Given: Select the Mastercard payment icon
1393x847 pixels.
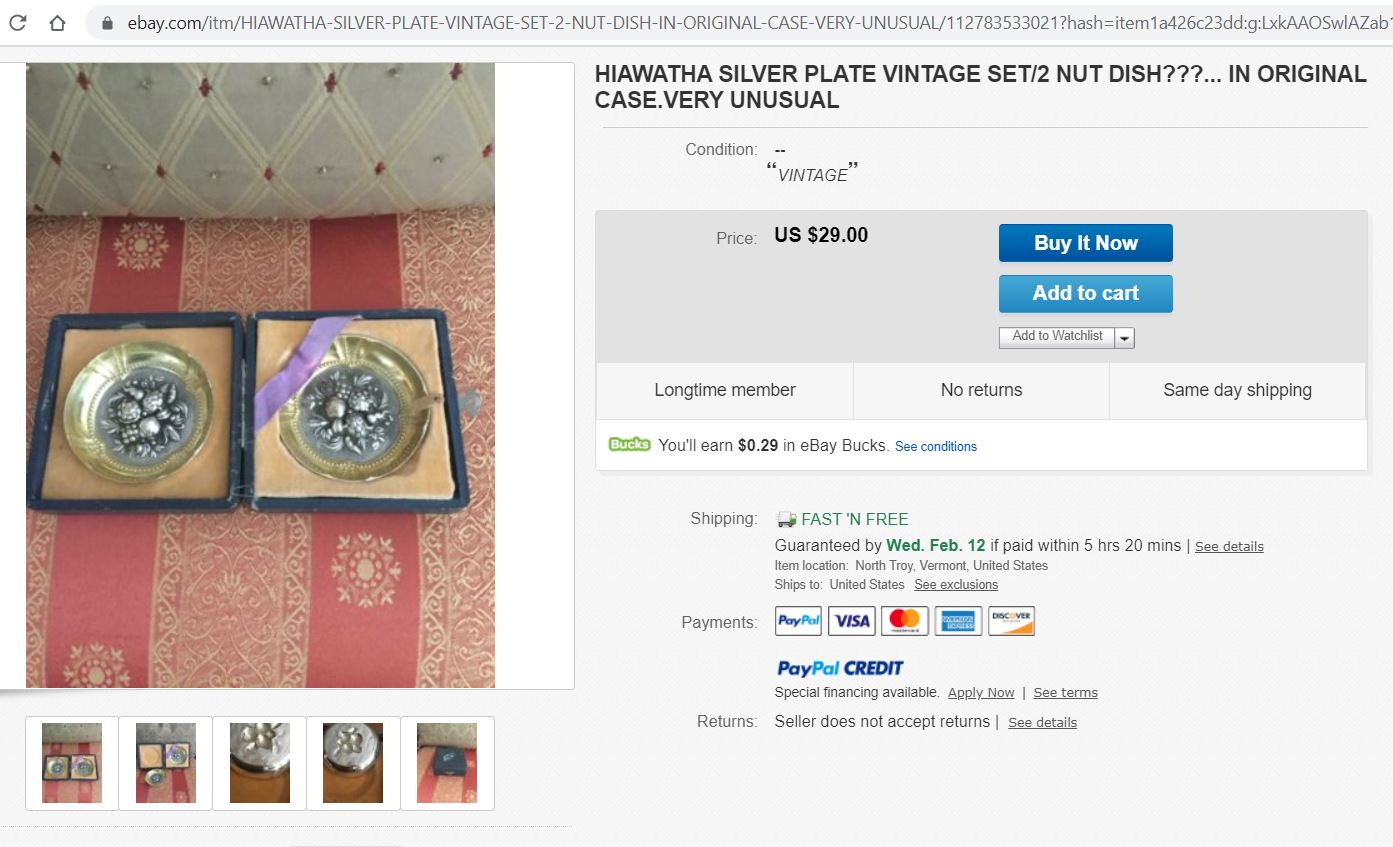Looking at the screenshot, I should point(904,620).
